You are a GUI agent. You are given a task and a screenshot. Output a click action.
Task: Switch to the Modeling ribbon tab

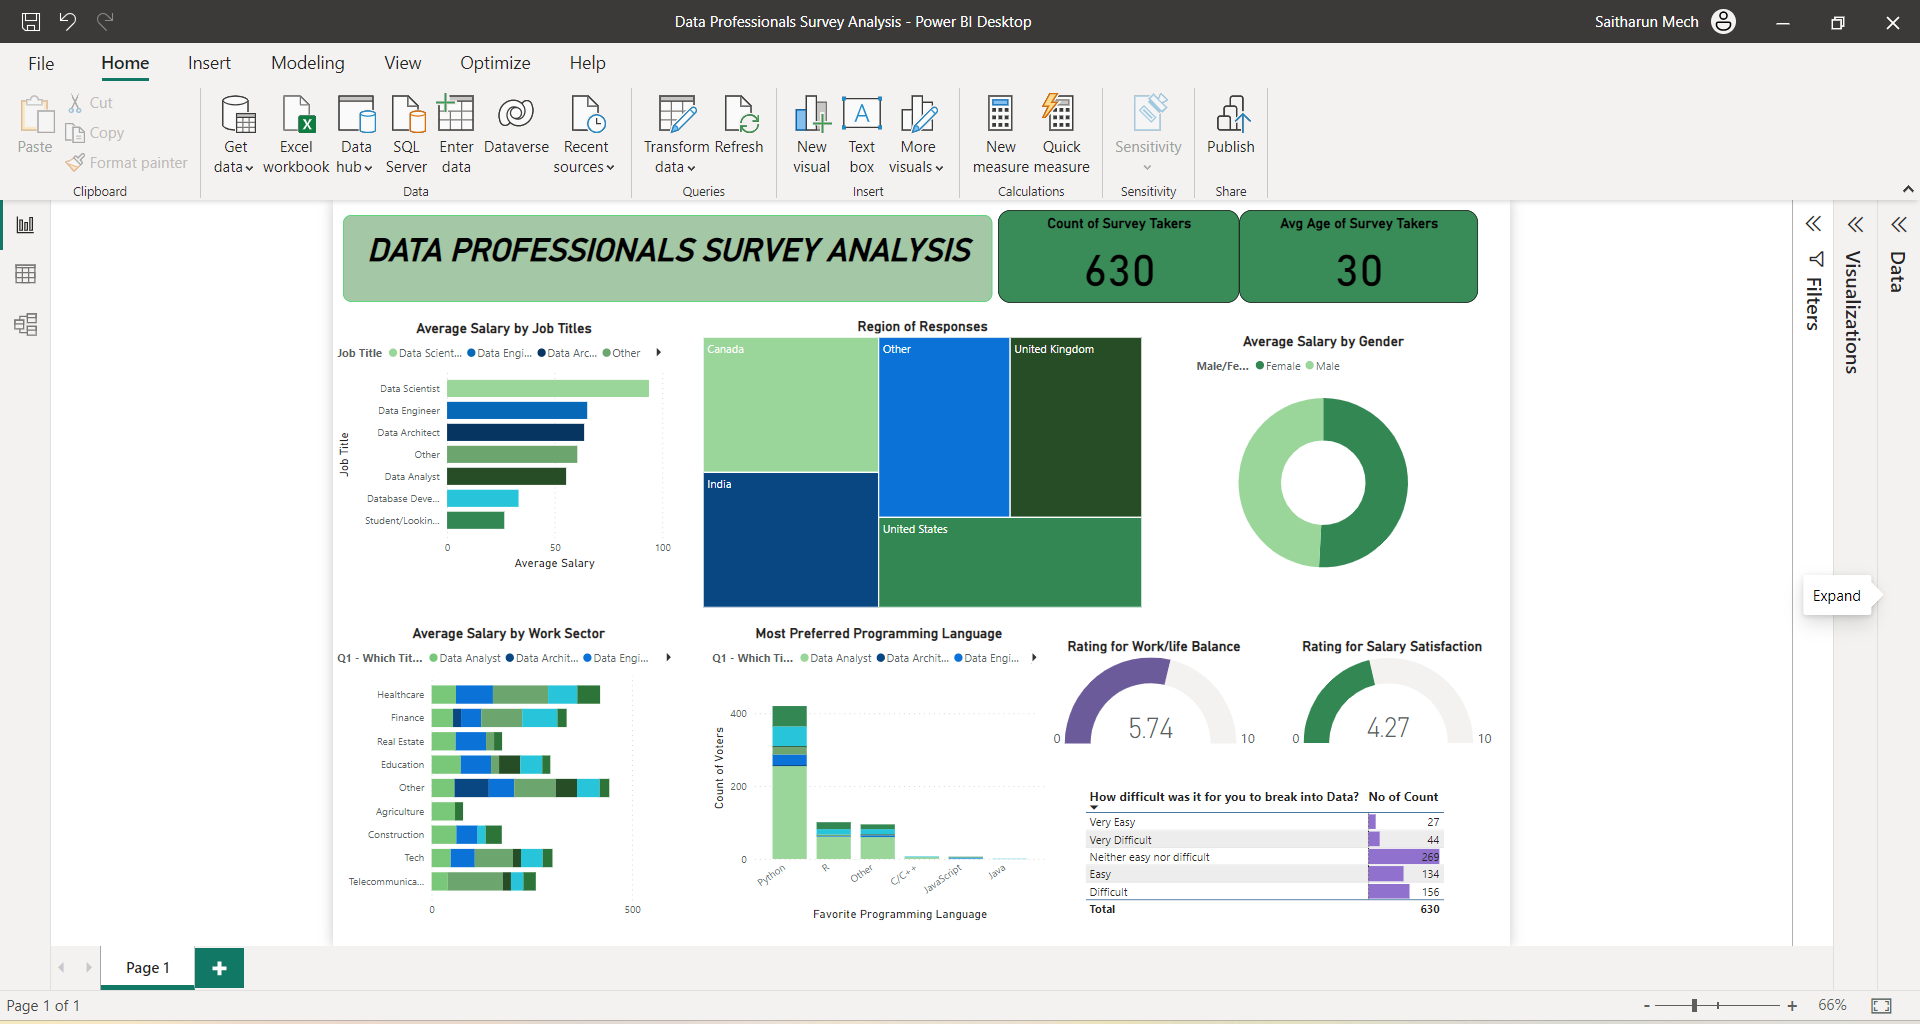307,63
